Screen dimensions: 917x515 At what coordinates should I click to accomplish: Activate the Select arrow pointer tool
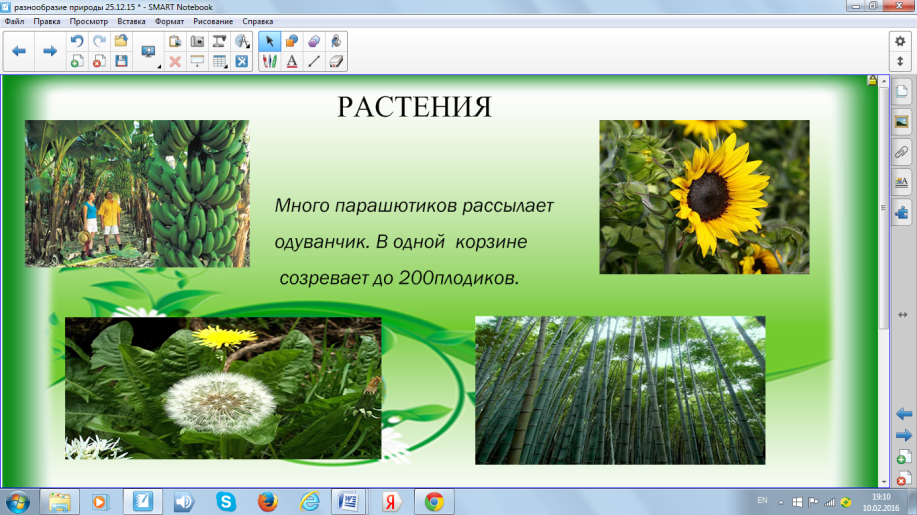tap(269, 41)
